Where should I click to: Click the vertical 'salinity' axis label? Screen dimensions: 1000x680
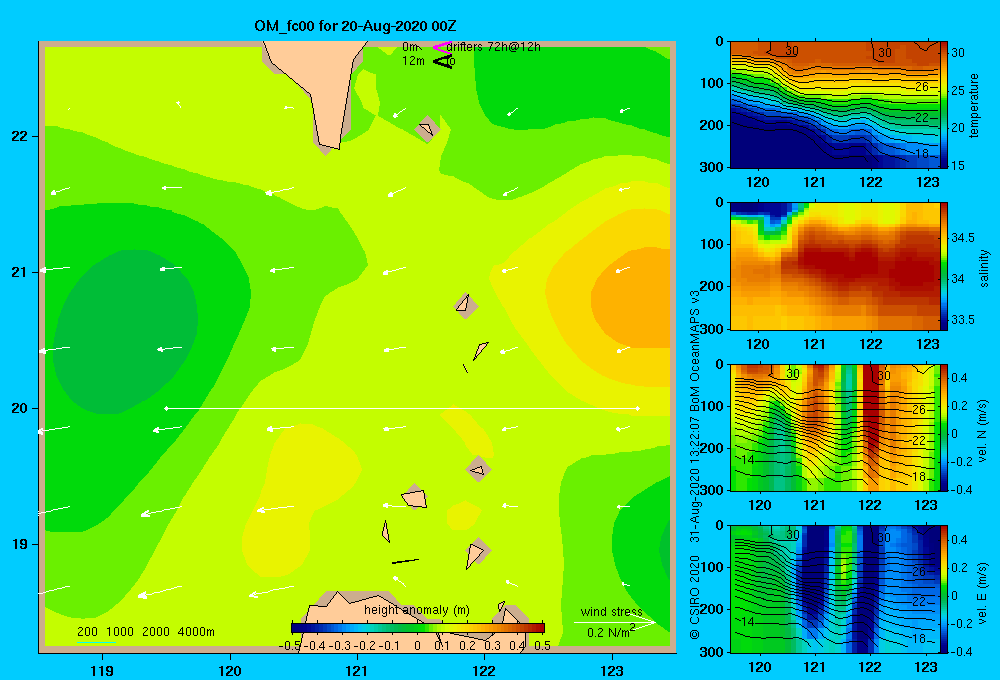(x=984, y=268)
